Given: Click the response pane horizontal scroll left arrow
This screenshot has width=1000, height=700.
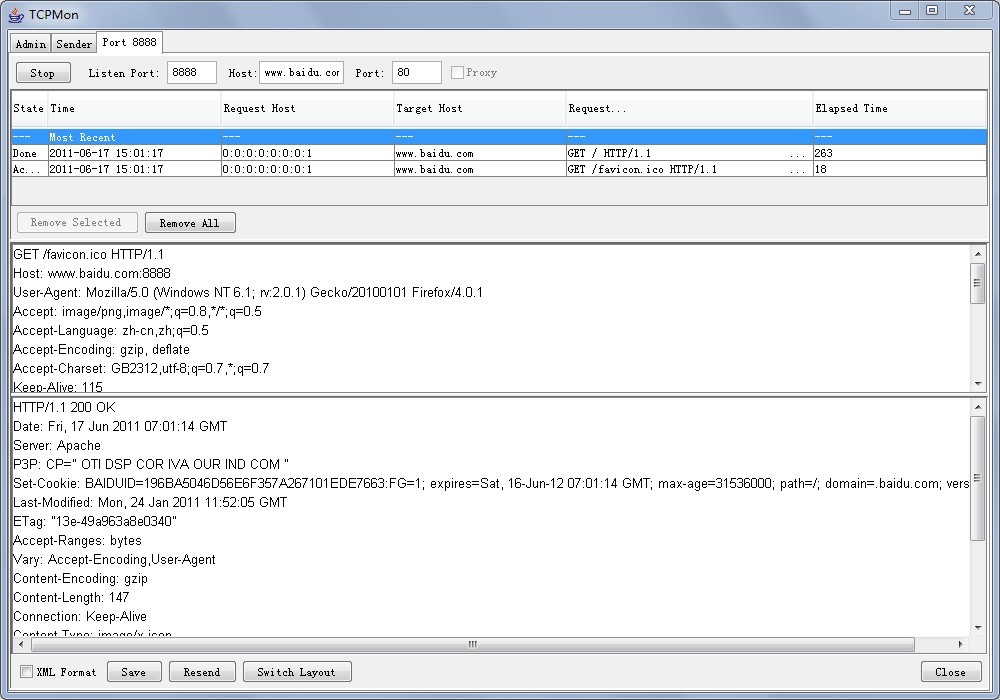Looking at the screenshot, I should click(x=21, y=645).
